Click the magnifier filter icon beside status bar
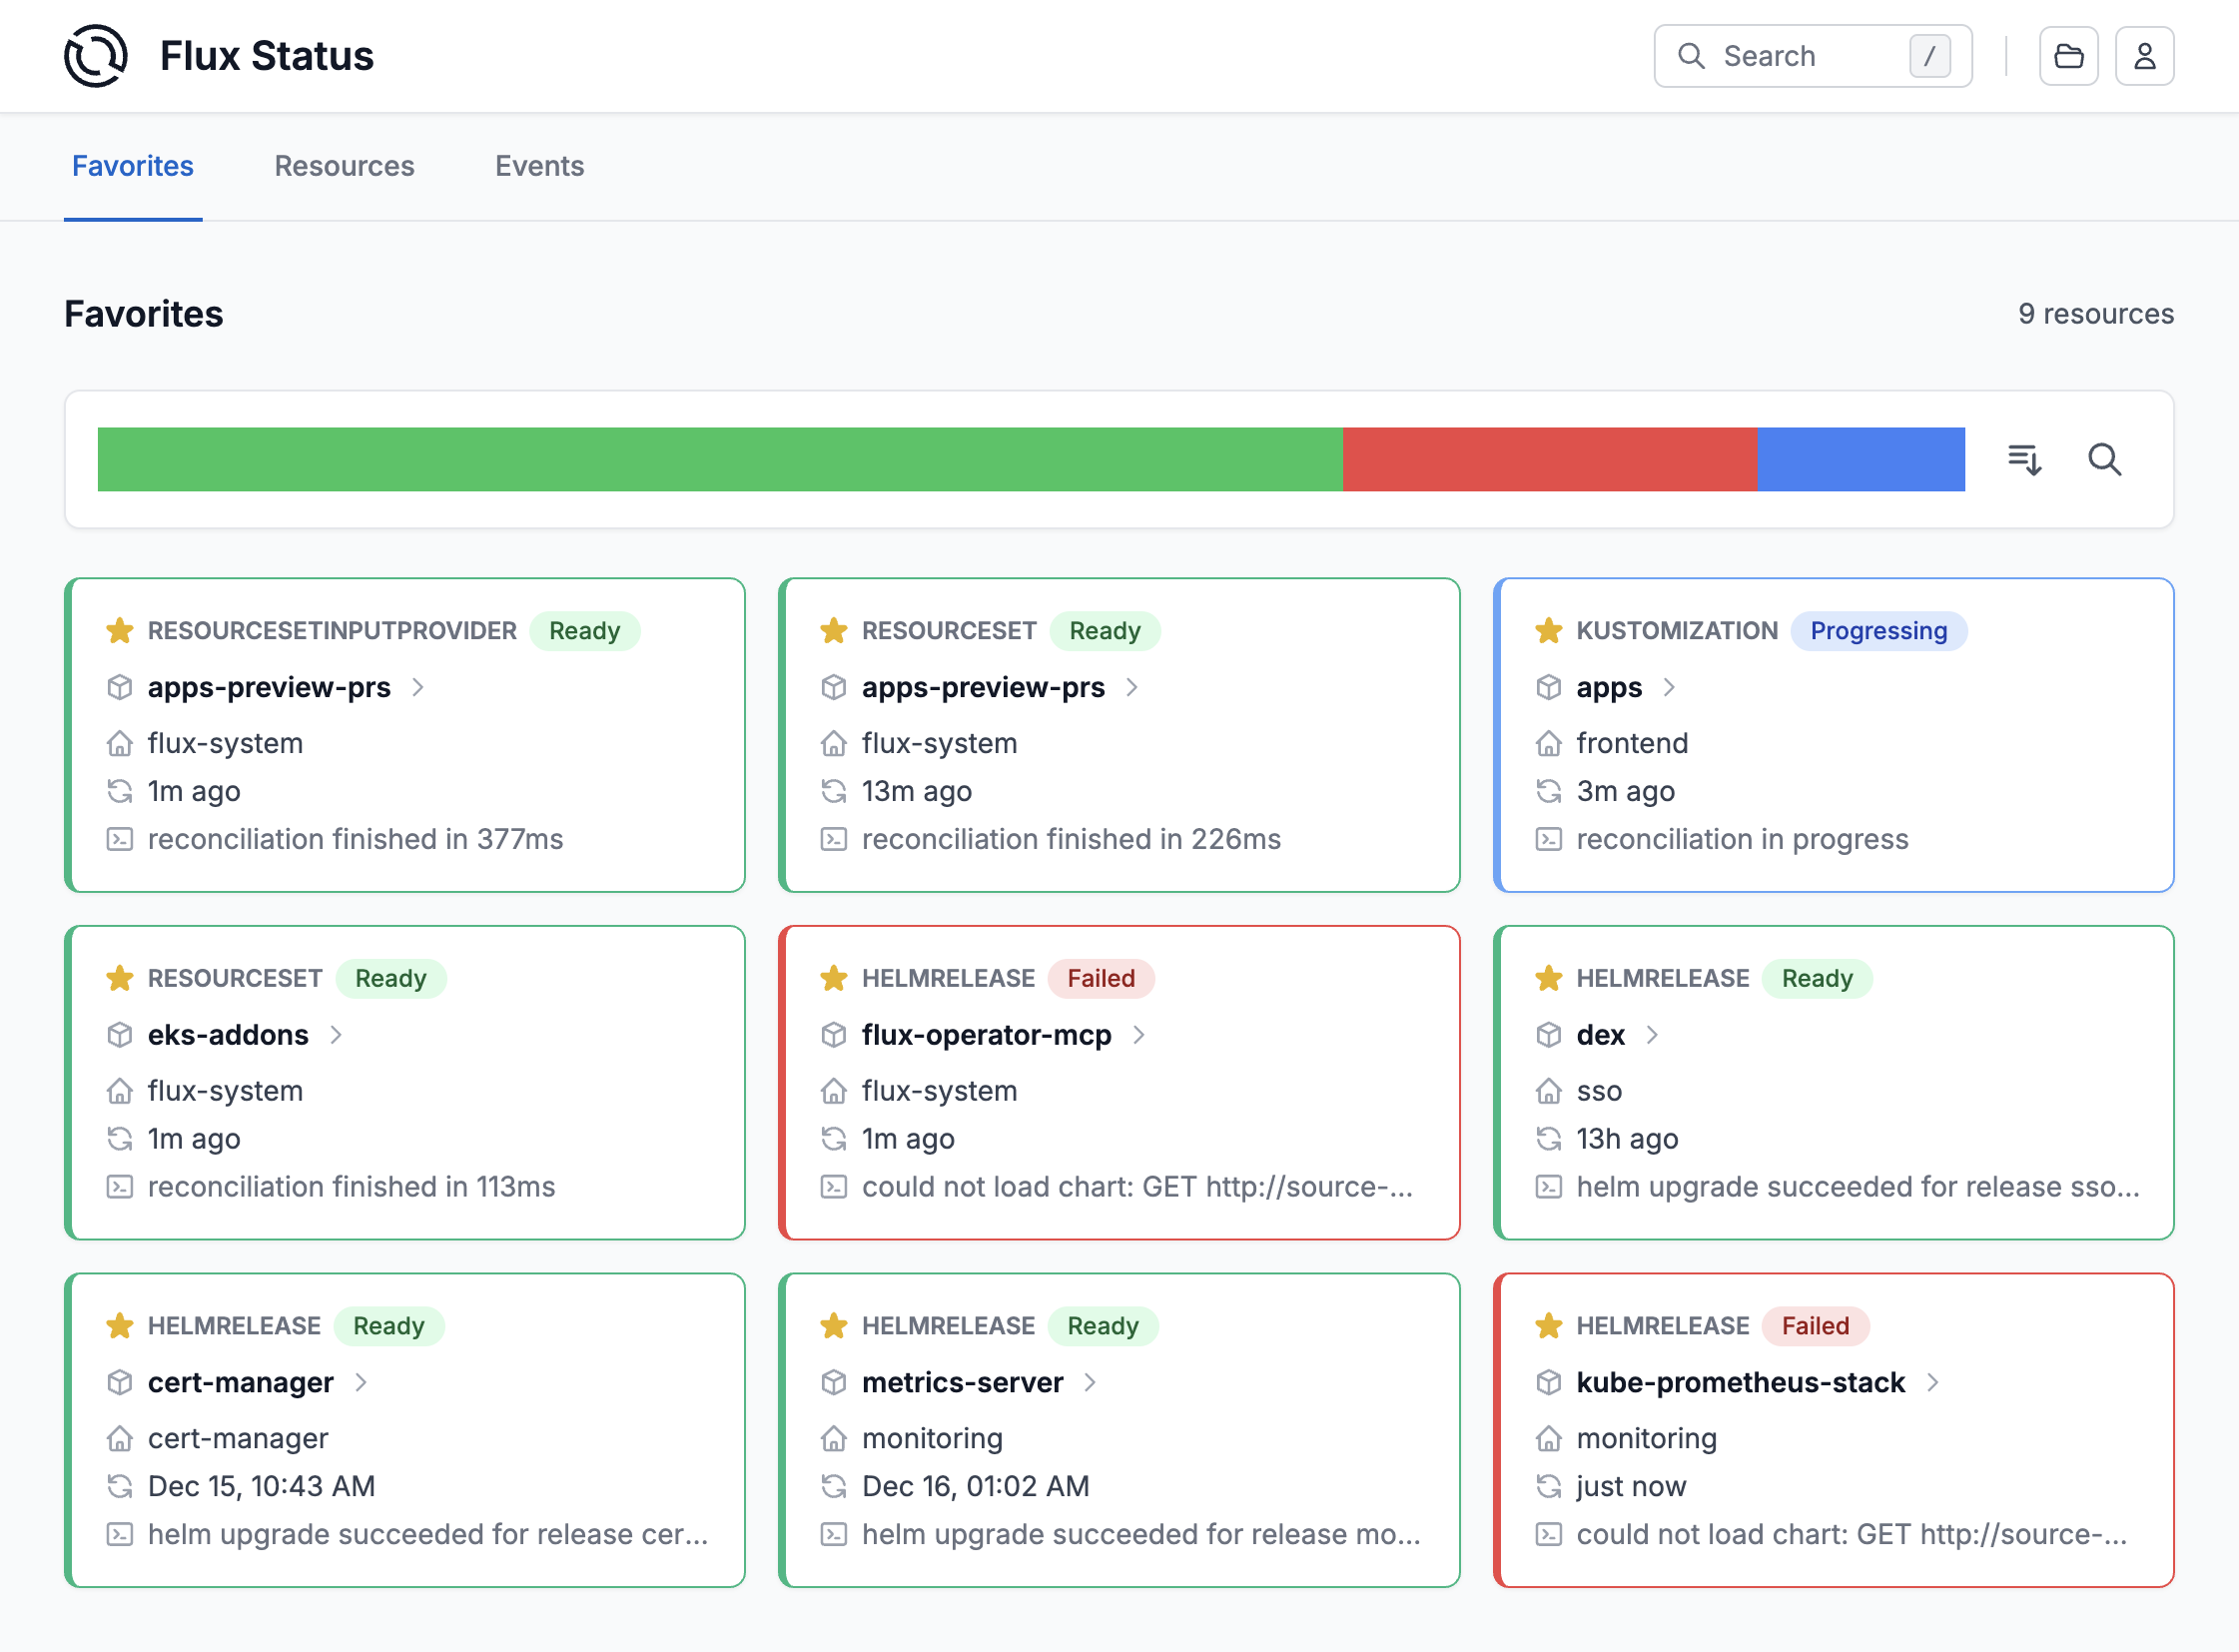Viewport: 2239px width, 1652px height. (2104, 459)
